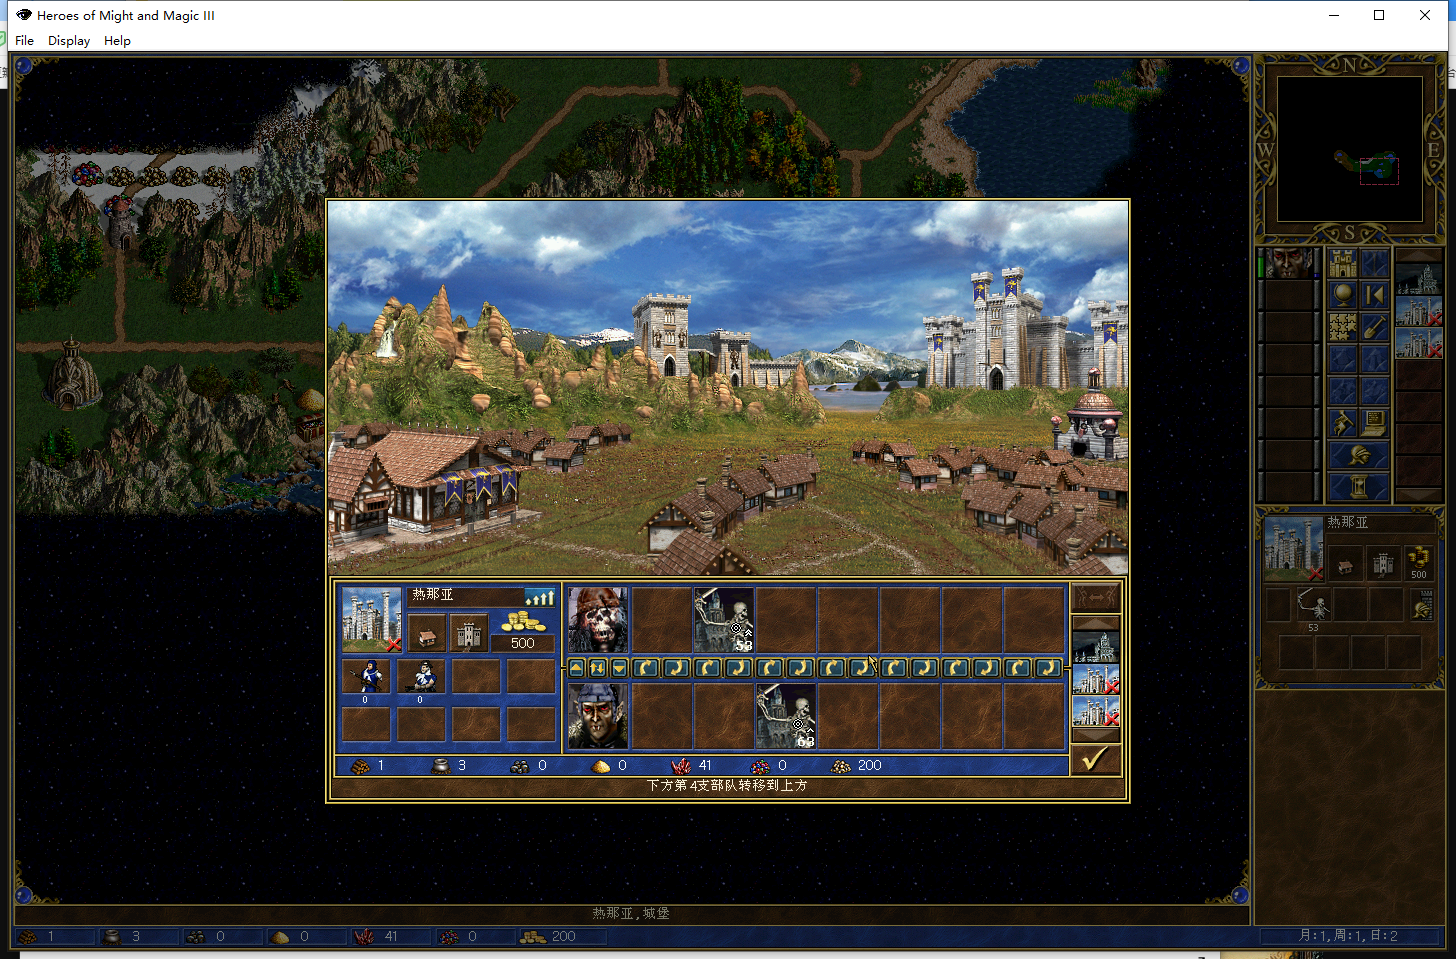Select the red-eyed visiting hero portrait
1456x959 pixels.
(598, 716)
